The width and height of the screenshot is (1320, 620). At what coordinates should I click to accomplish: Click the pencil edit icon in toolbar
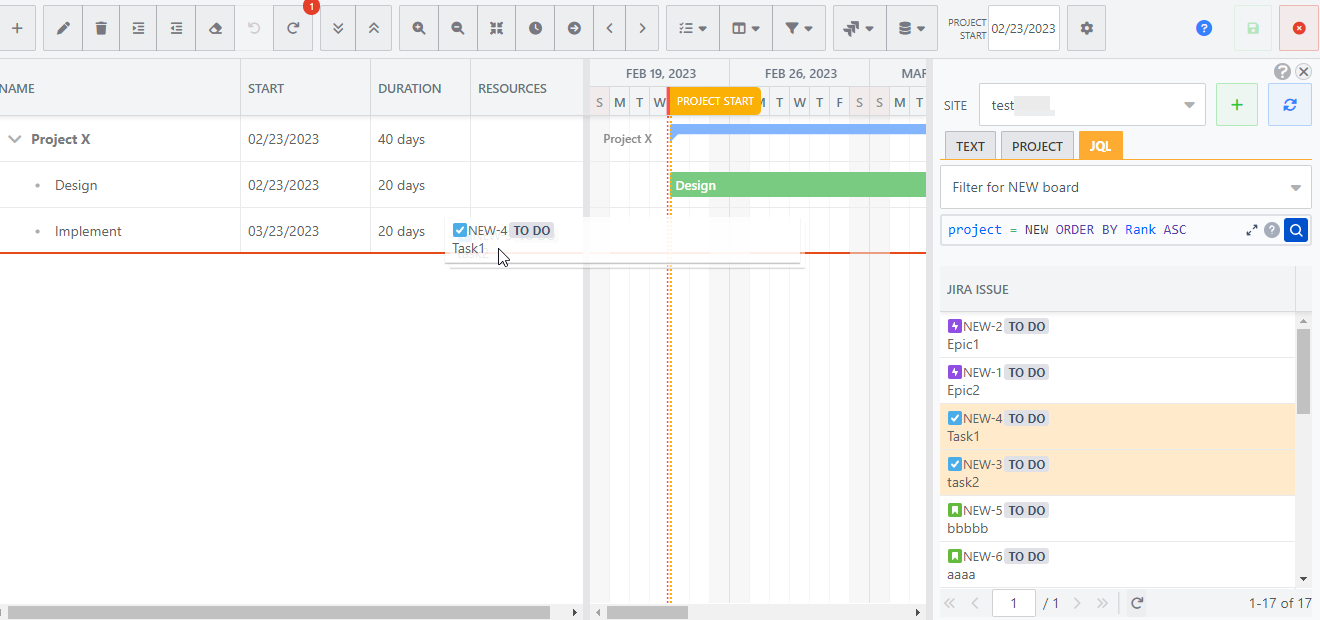tap(63, 29)
